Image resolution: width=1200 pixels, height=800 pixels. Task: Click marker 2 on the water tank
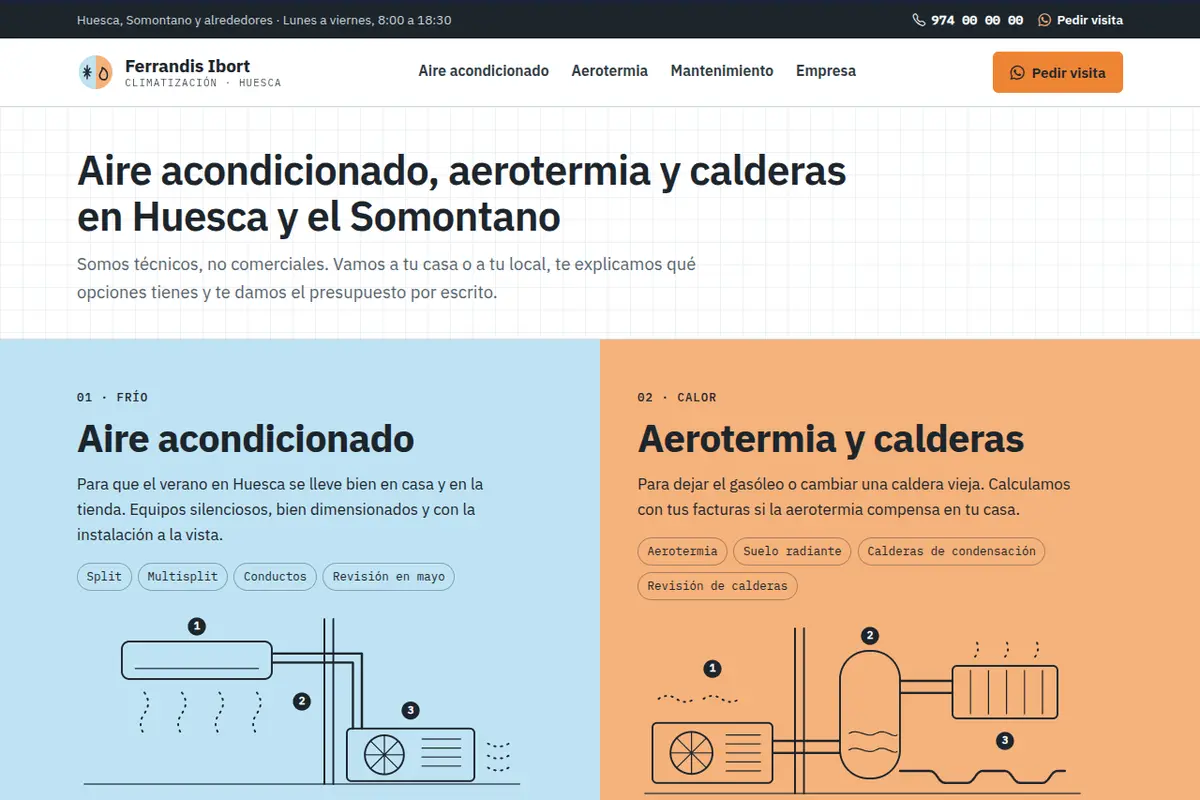point(870,636)
